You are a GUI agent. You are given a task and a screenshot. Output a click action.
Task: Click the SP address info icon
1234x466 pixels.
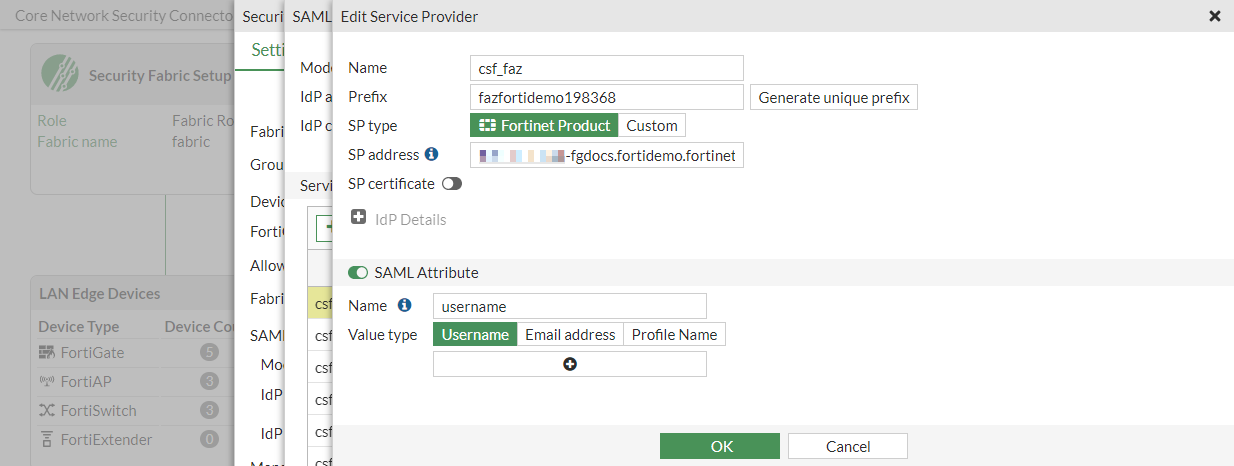coord(432,154)
